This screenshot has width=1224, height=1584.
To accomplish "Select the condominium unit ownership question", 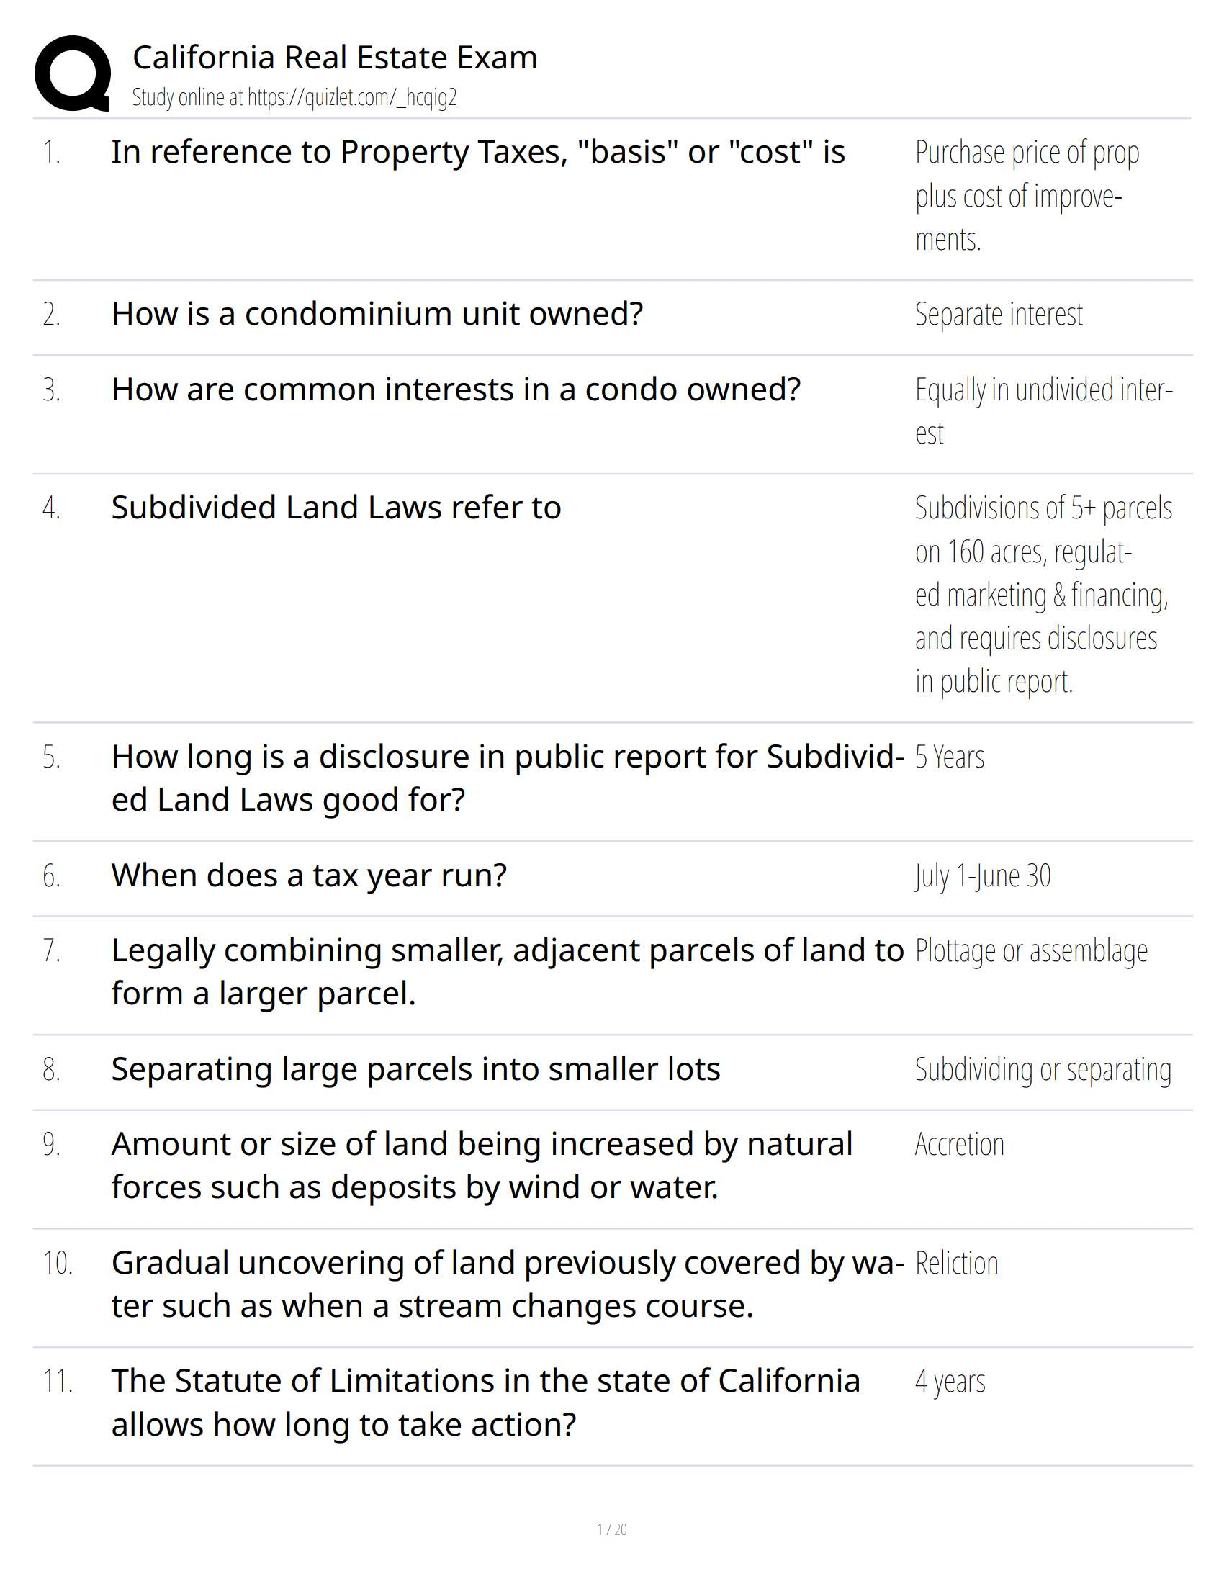I will click(x=377, y=314).
